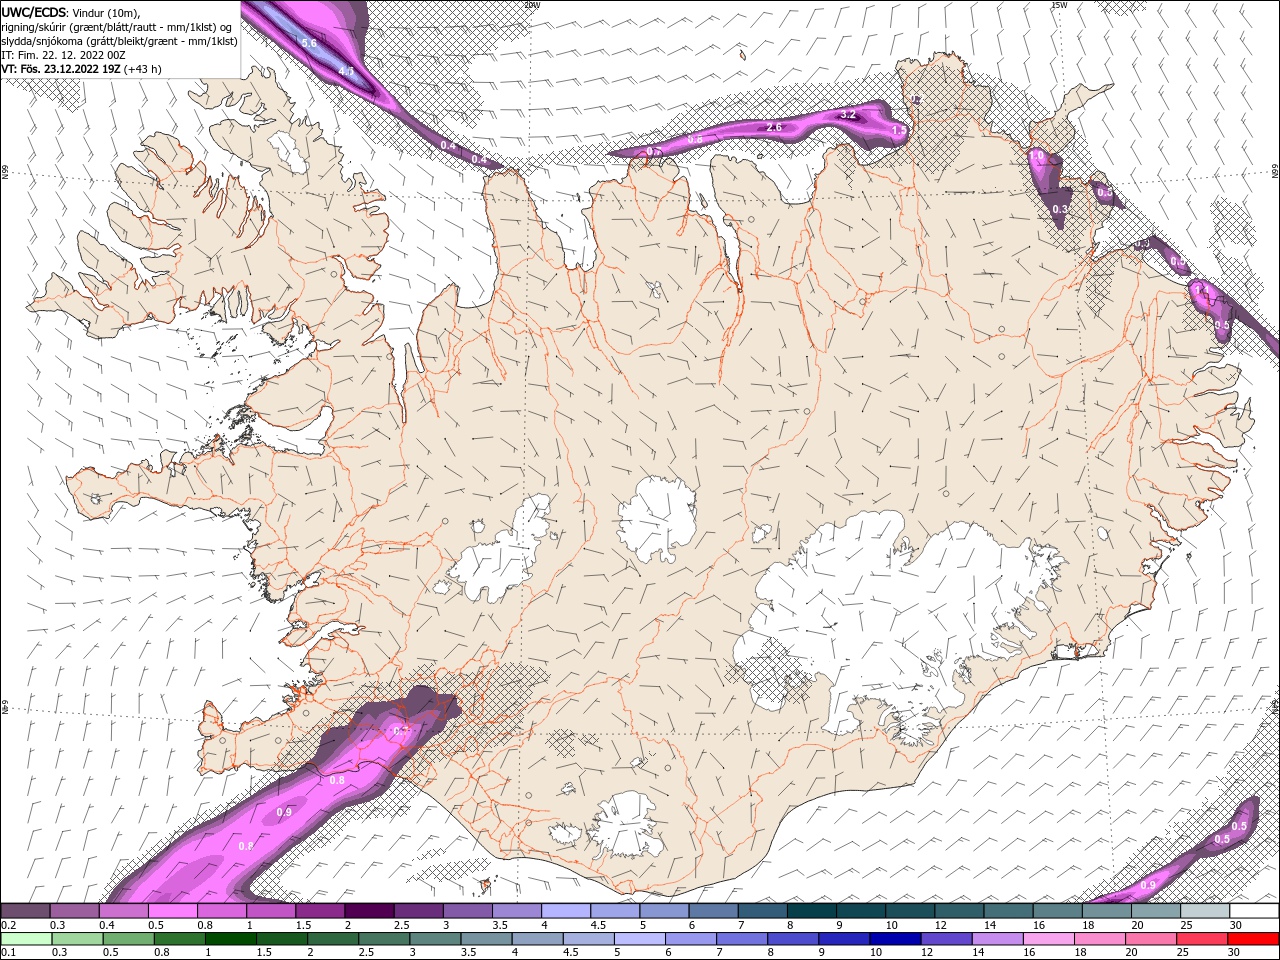Screen dimensions: 1280x960
Task: Click the 20W longitude label
Action: click(532, 5)
